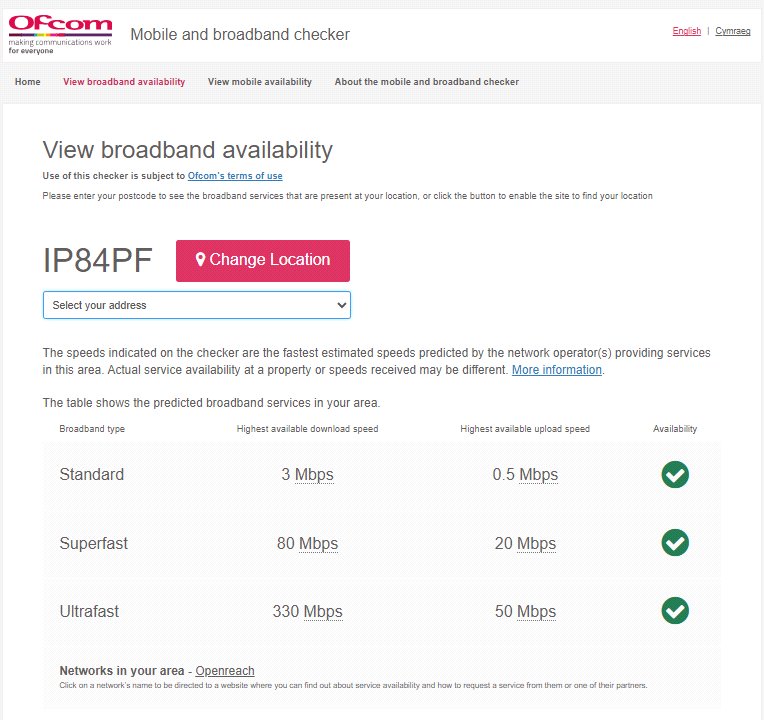
Task: Open View broadband availability tab
Action: [124, 82]
